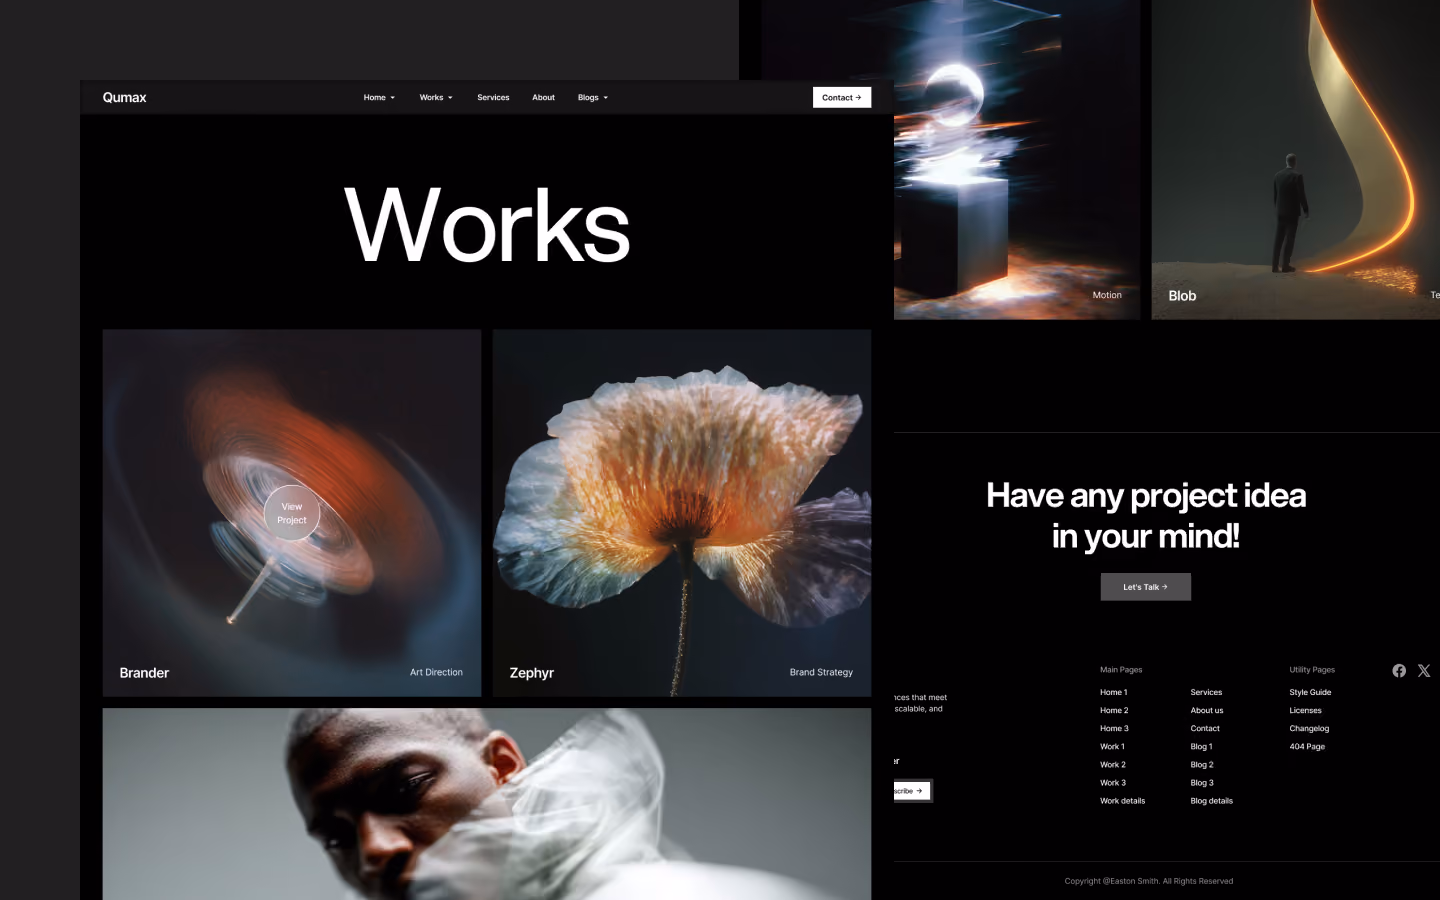Image resolution: width=1440 pixels, height=900 pixels.
Task: Open 404 Page utility link
Action: (1307, 746)
